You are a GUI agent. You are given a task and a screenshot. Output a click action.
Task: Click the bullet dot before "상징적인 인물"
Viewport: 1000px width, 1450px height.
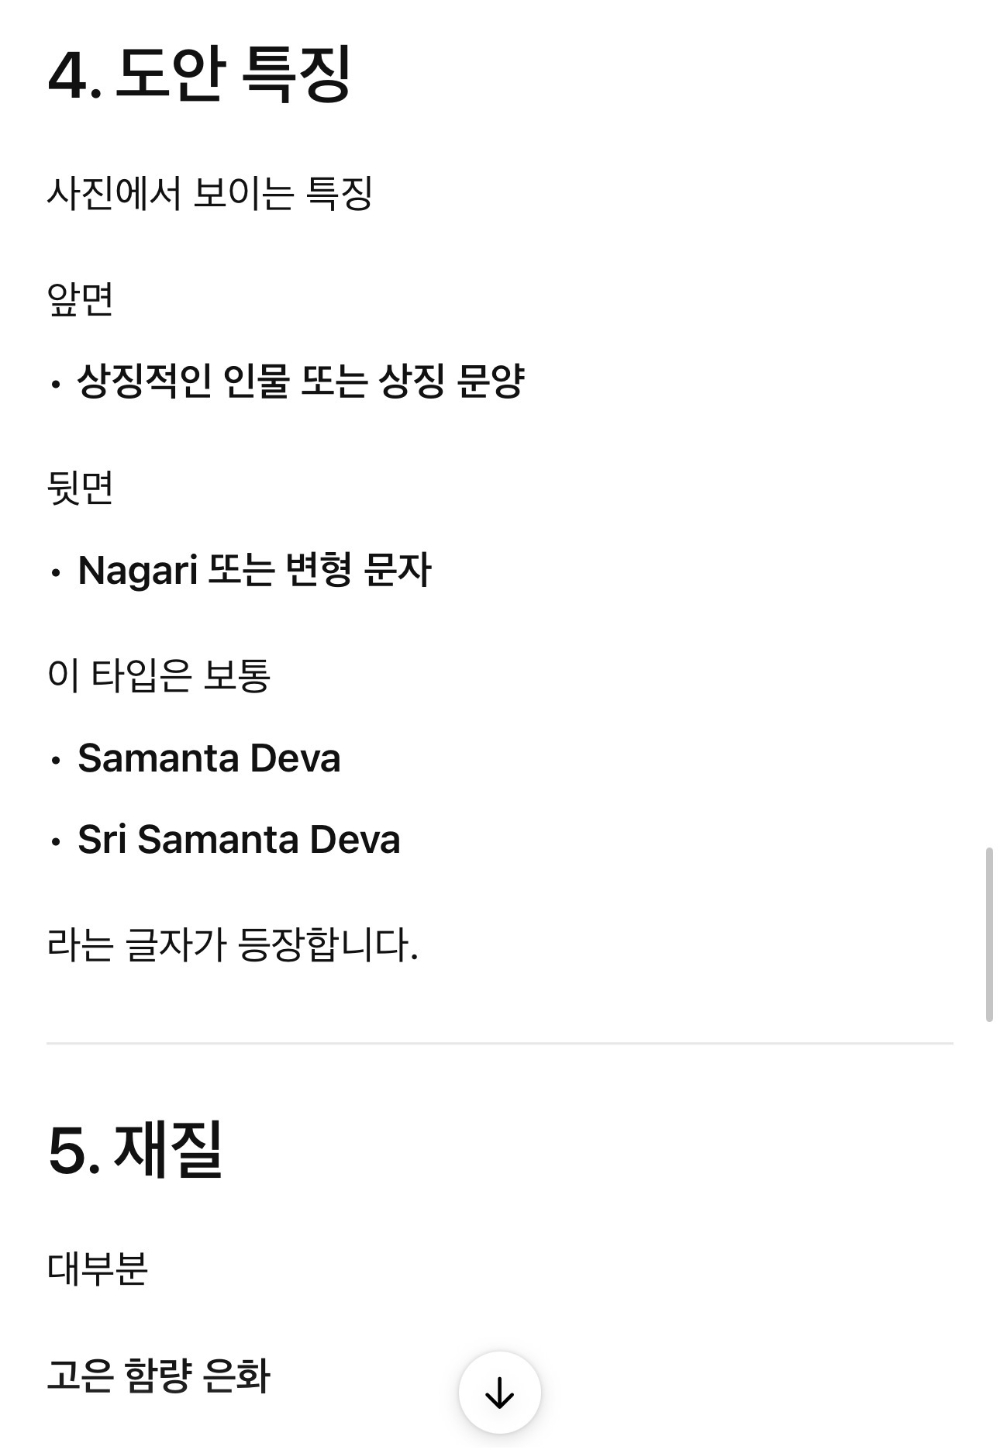[56, 384]
